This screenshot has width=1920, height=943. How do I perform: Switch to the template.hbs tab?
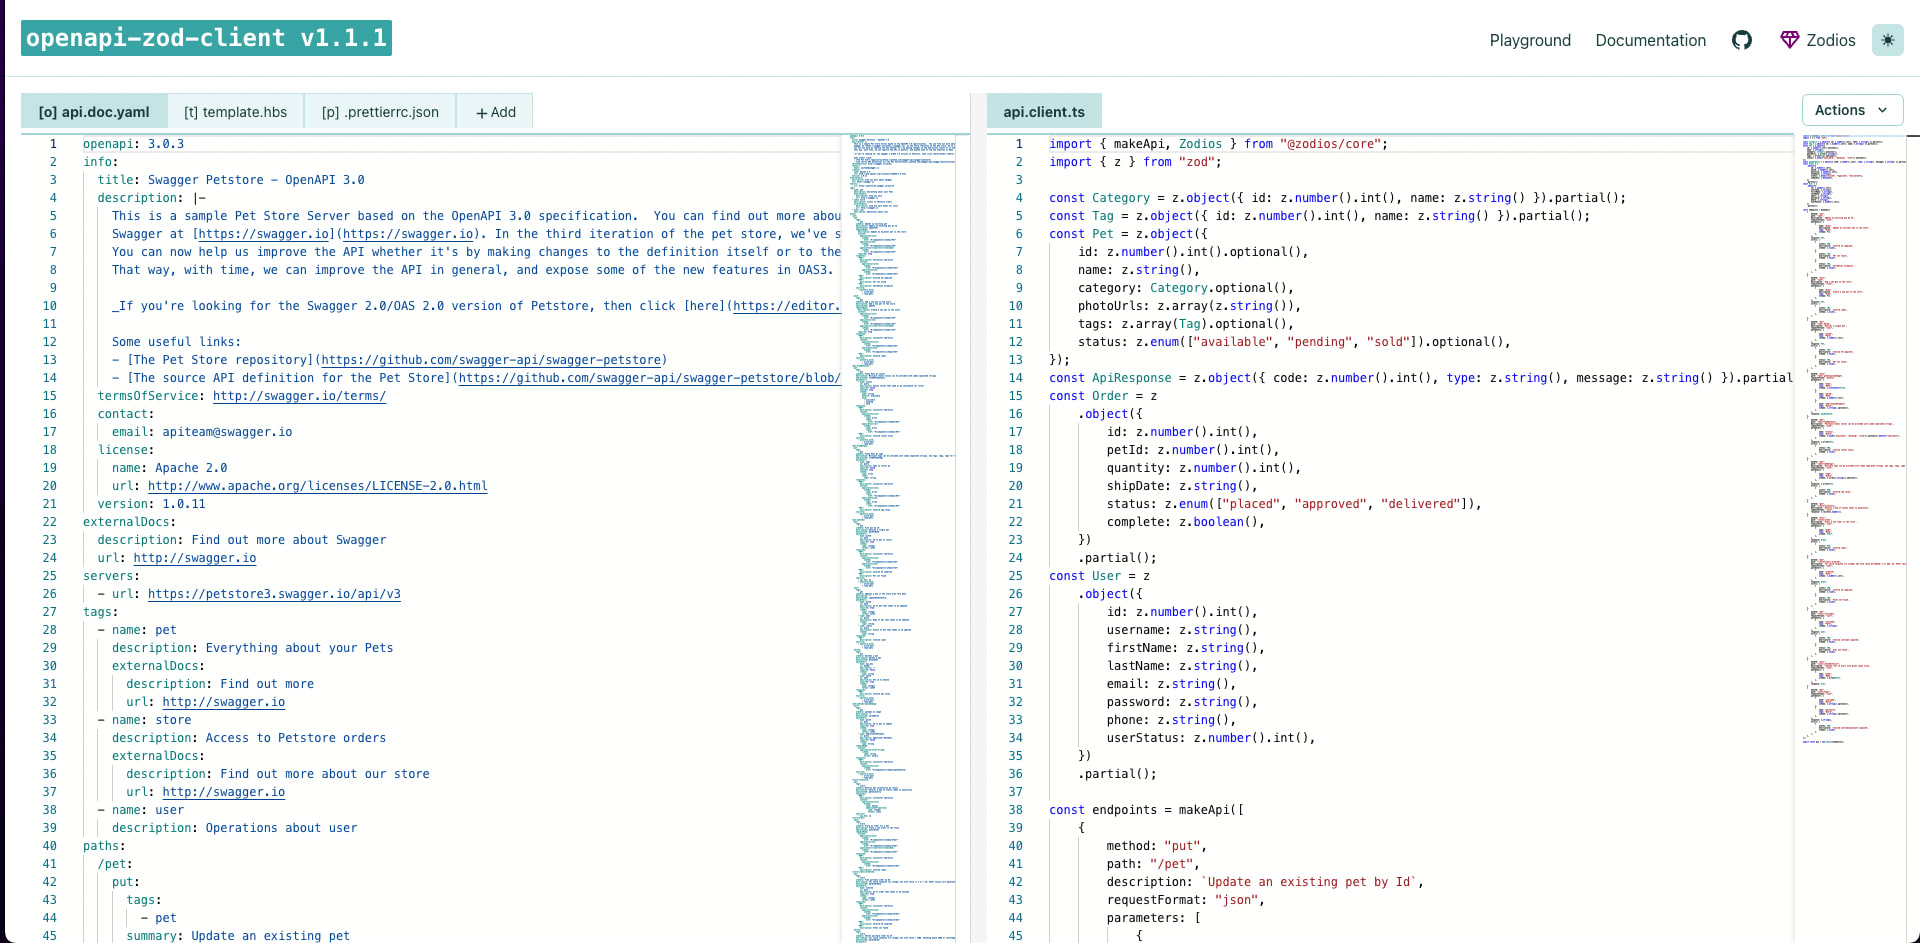(x=235, y=111)
